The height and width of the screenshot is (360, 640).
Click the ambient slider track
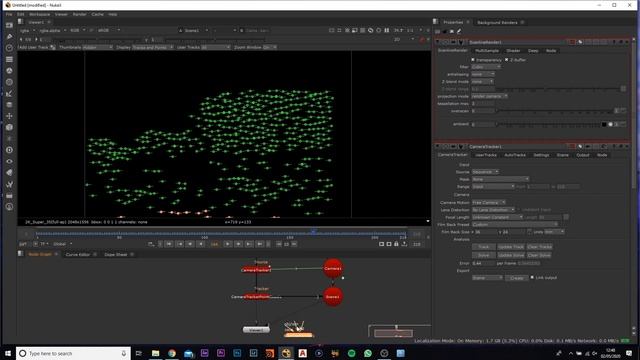(x=548, y=124)
